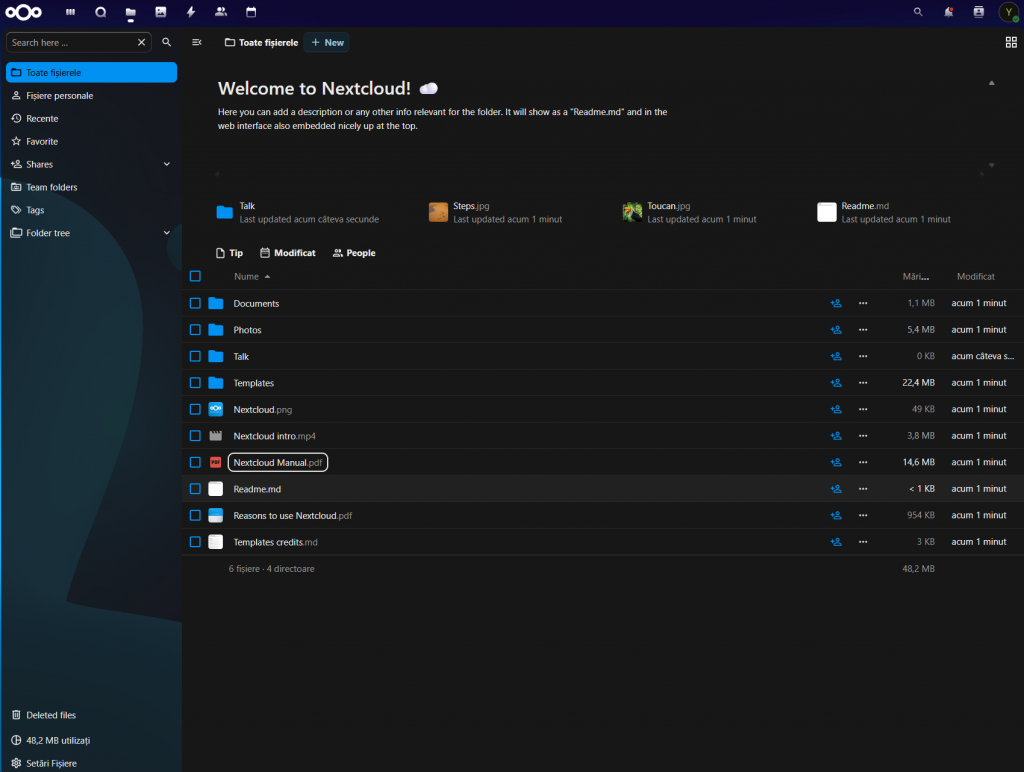Open the Activity lightning bolt icon

tap(191, 12)
